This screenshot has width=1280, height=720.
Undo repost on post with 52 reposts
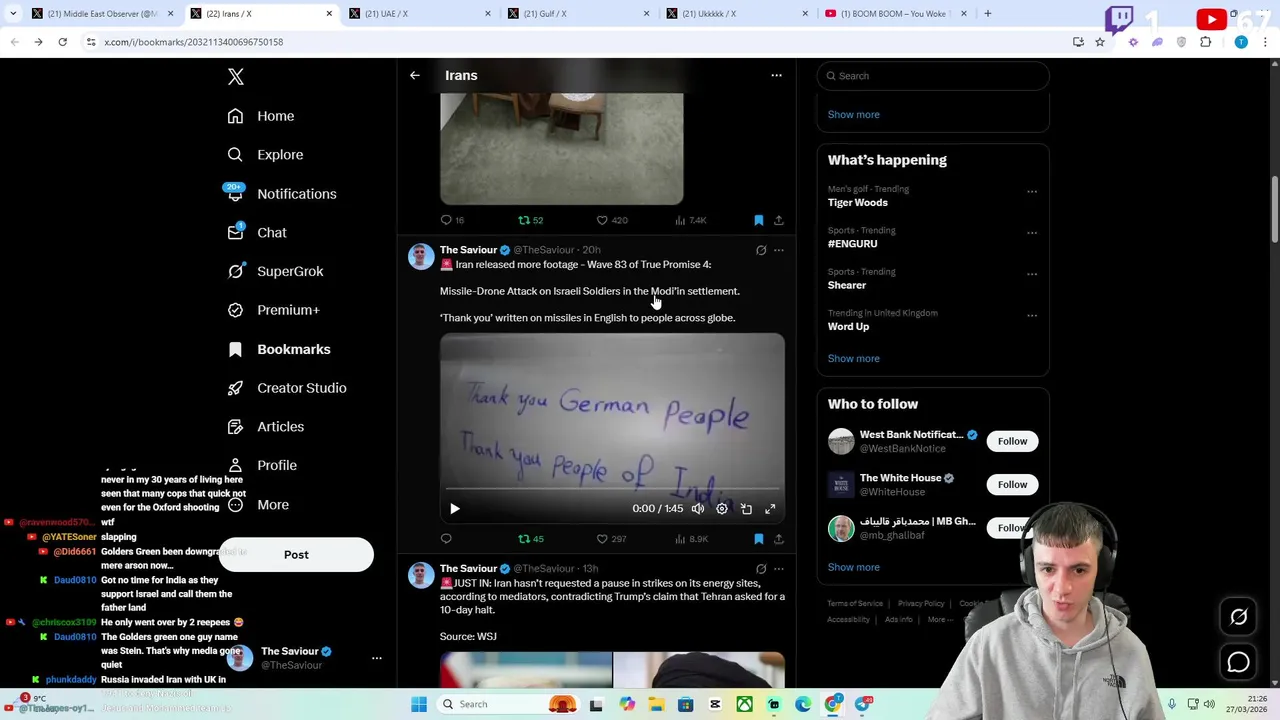click(x=530, y=220)
